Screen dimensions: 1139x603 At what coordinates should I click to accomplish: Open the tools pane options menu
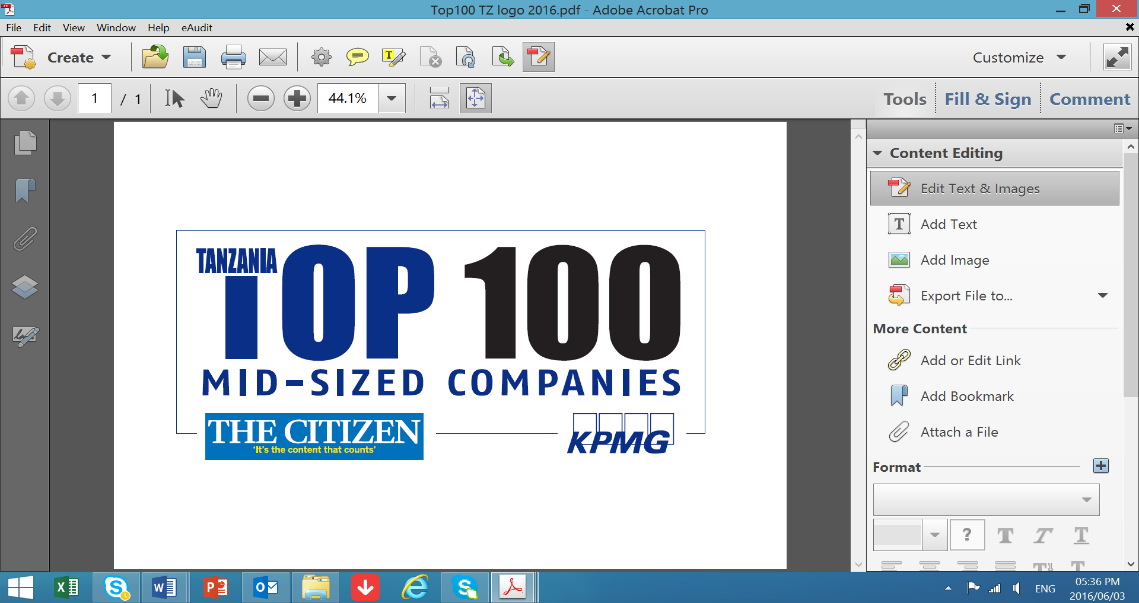click(x=1123, y=129)
